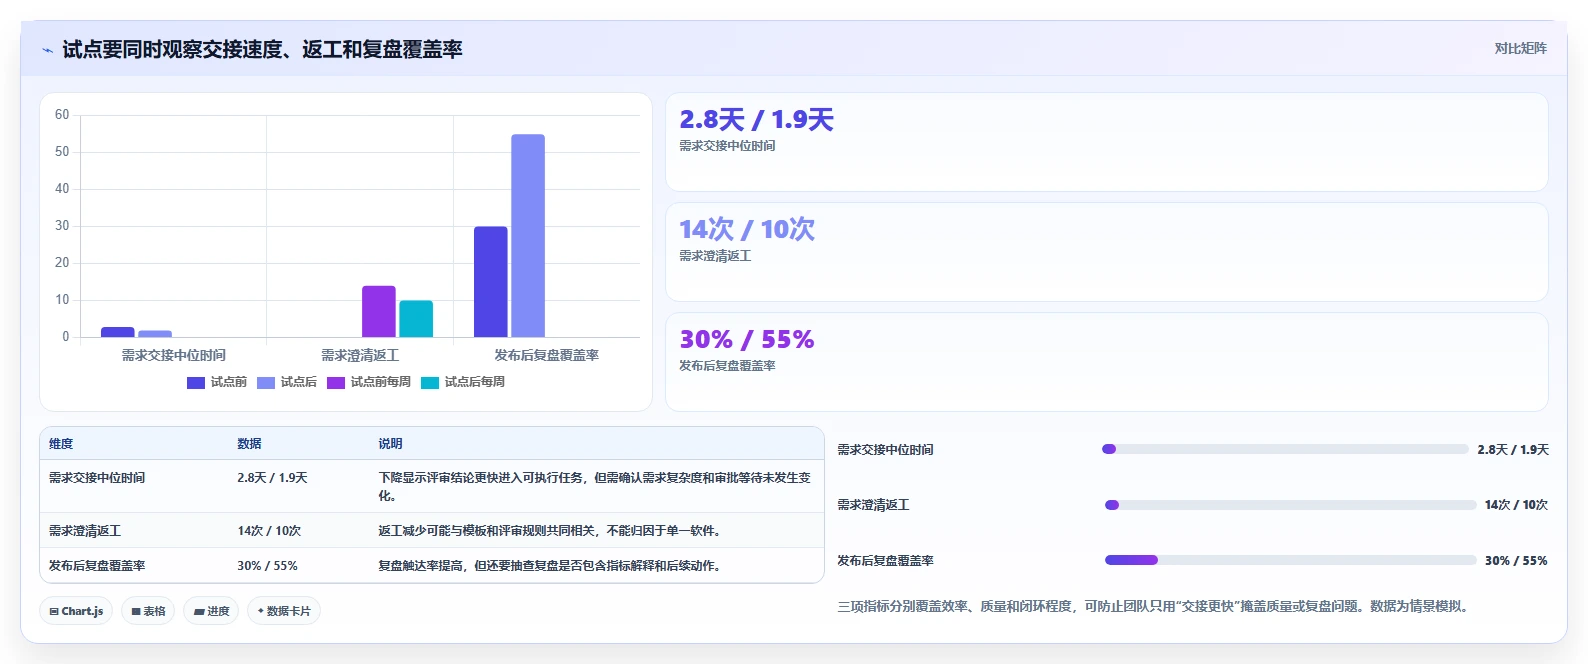1588x664 pixels.
Task: Click the 30% / 55% value beside progress bar
Action: coord(1516,561)
